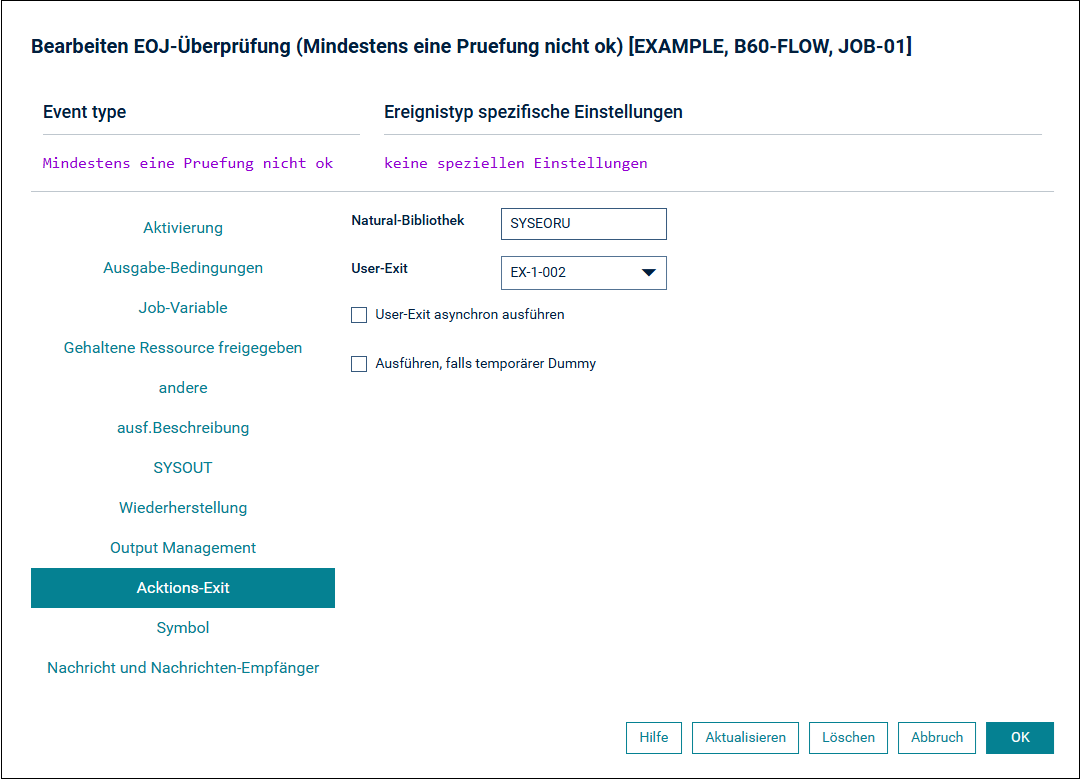
Task: Cancel with the Abbruch button
Action: [x=936, y=738]
